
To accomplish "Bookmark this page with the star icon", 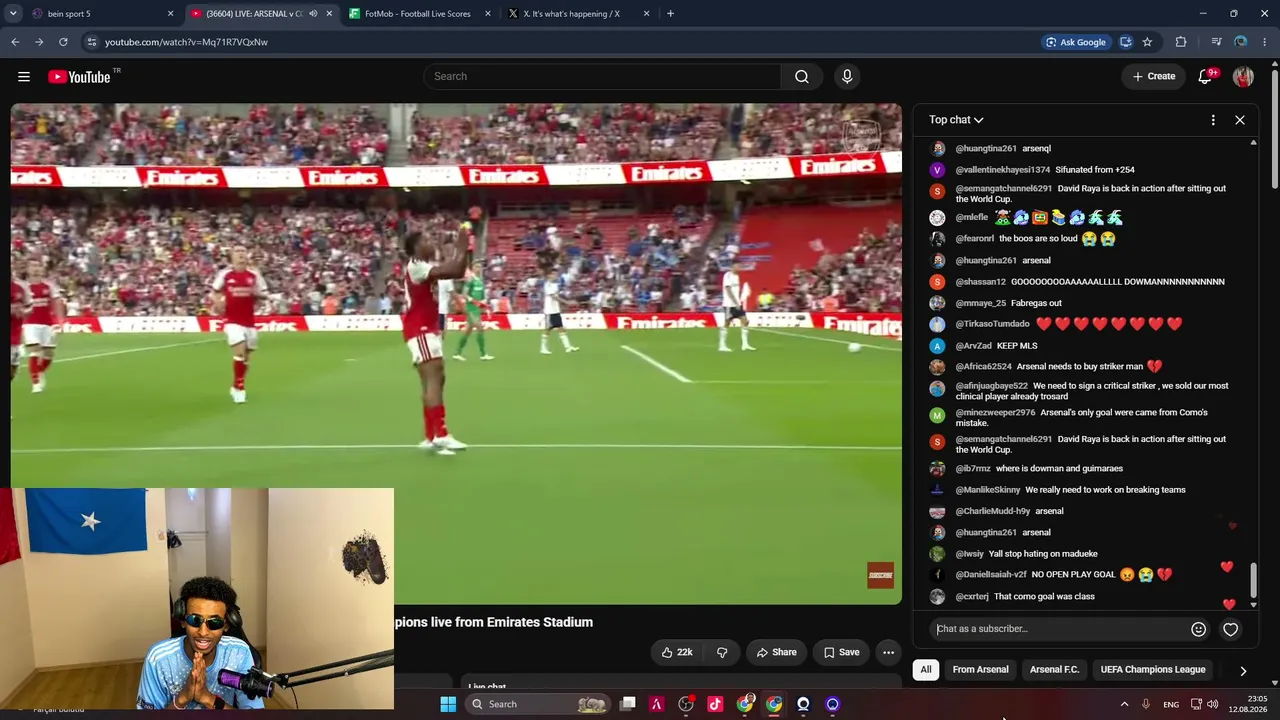I will [x=1147, y=42].
